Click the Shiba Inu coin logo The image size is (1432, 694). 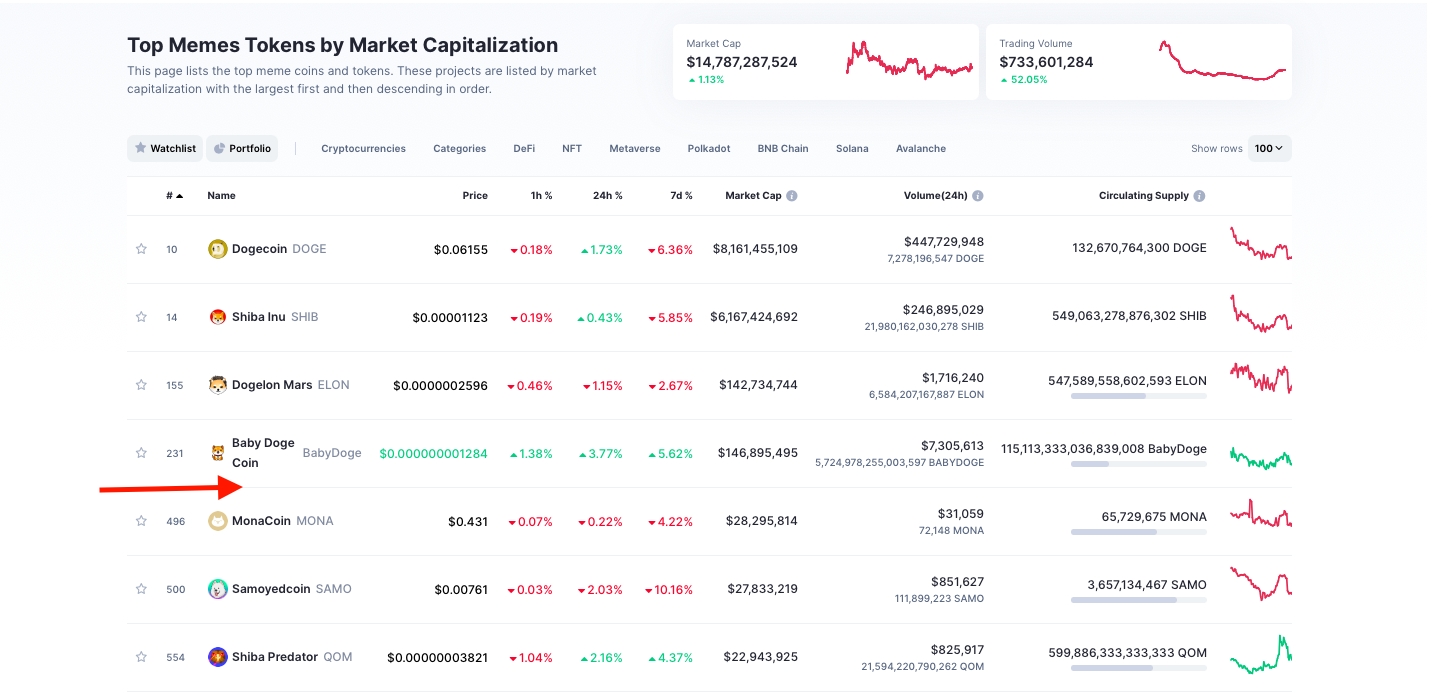pos(217,317)
